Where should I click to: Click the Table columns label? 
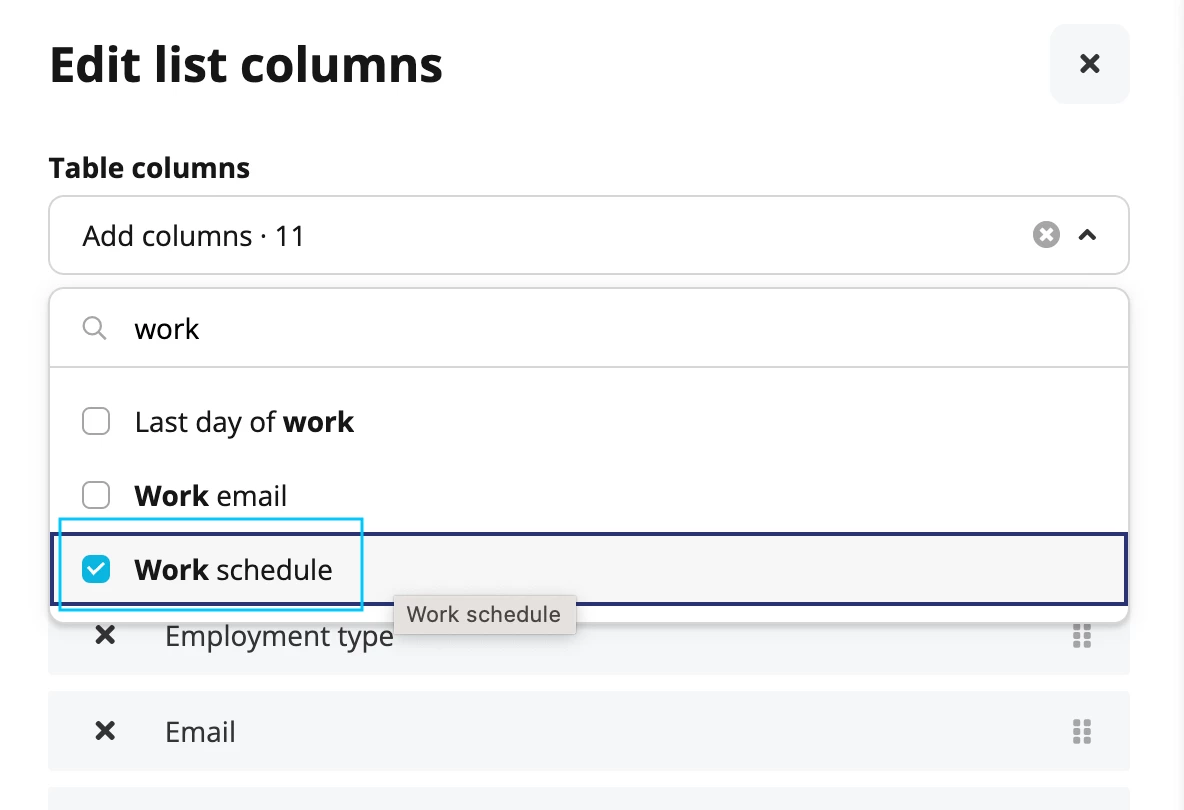coord(149,168)
